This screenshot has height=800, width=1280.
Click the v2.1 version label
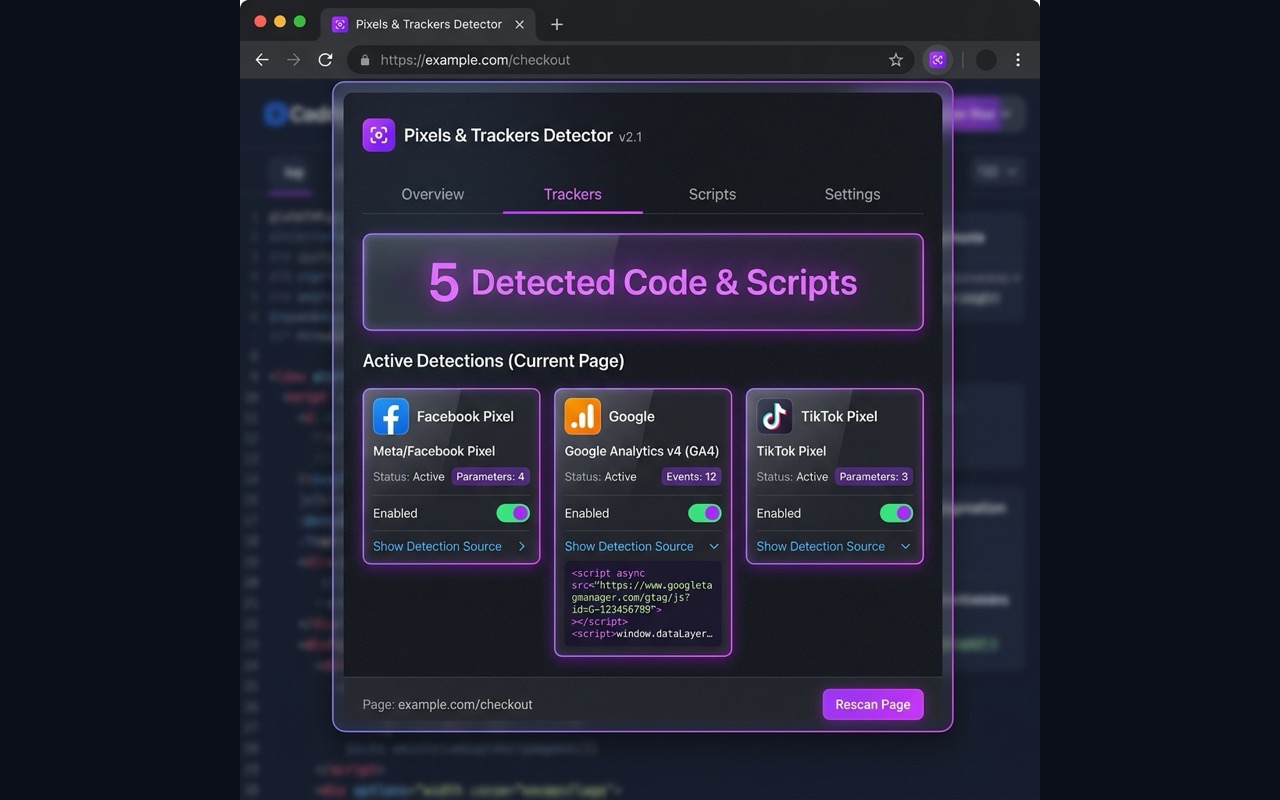[630, 137]
